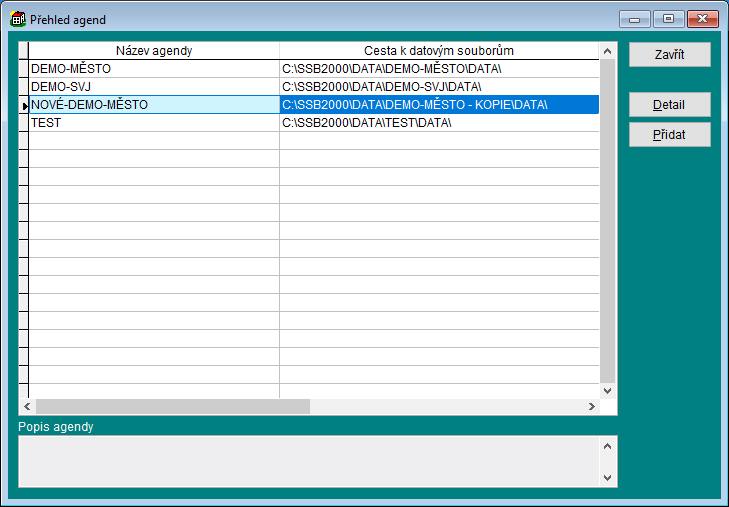
Task: Open Detail of selected agenda
Action: point(669,105)
